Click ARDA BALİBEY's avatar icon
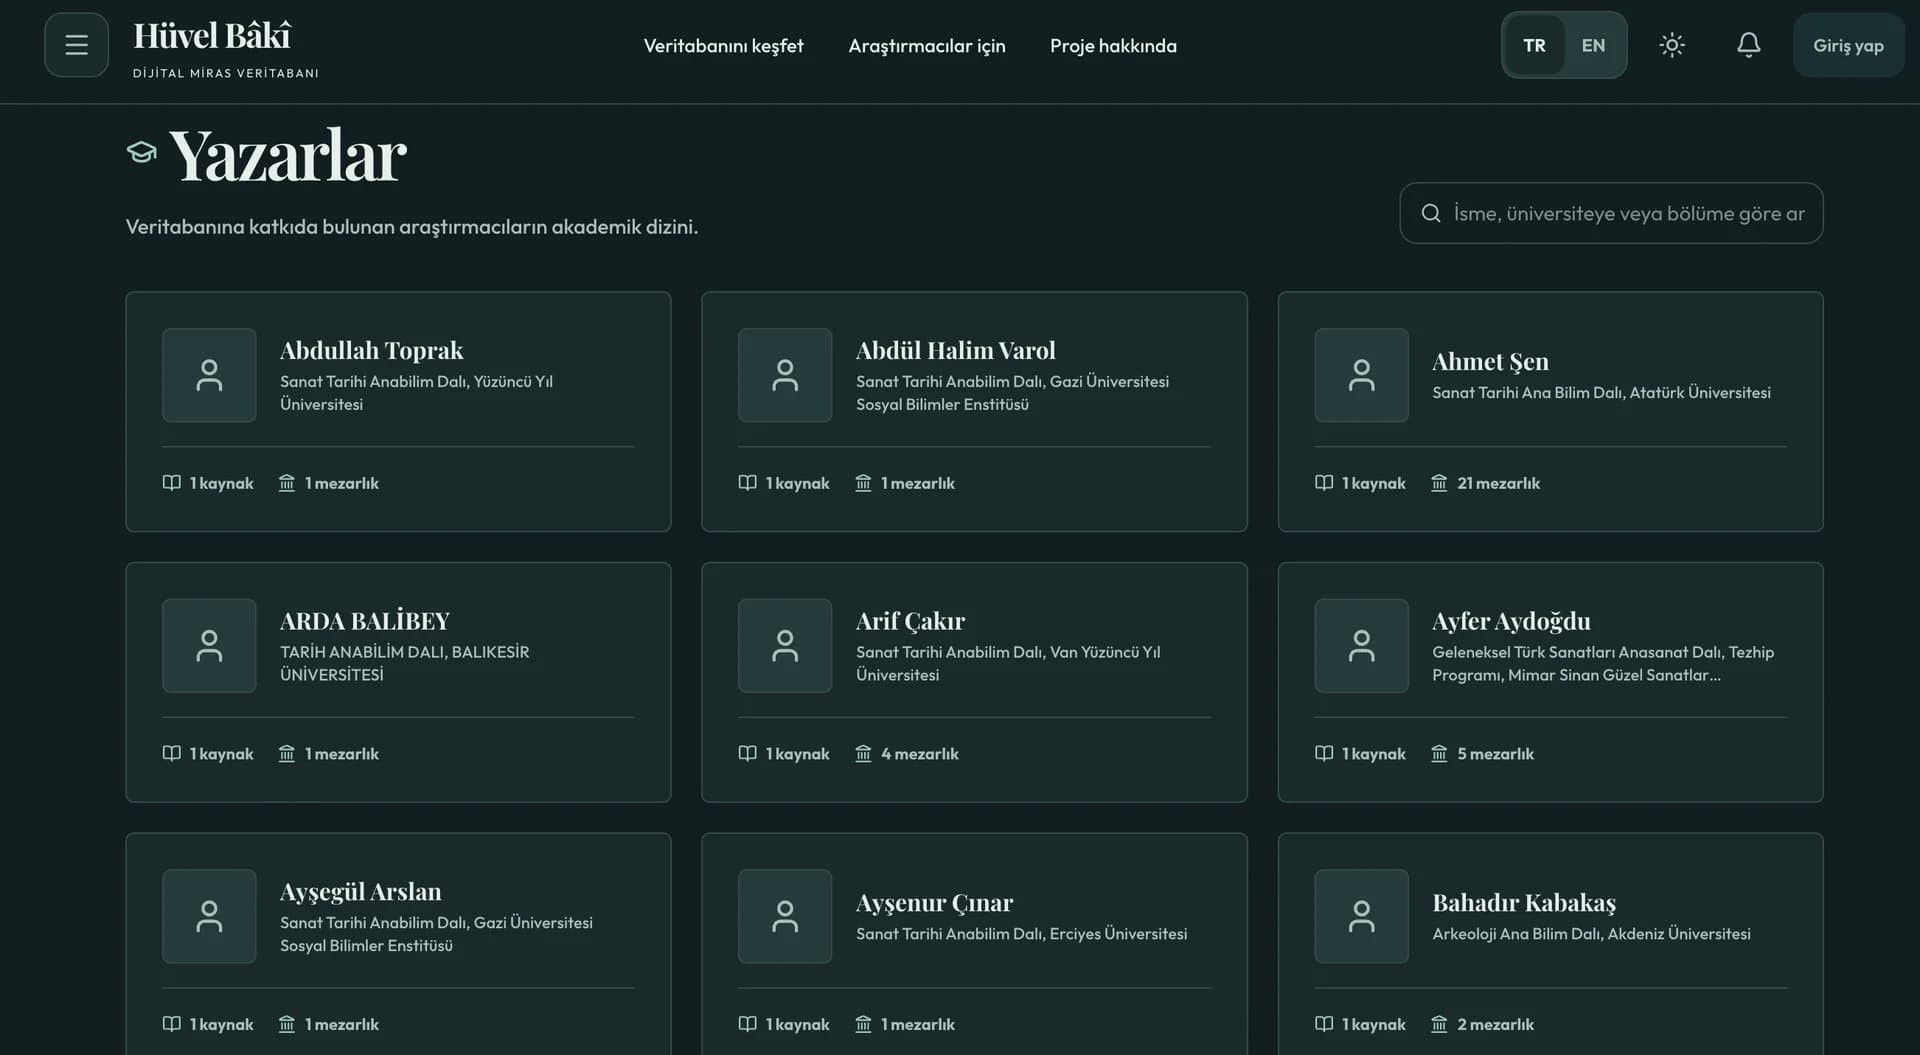The image size is (1920, 1055). click(x=209, y=646)
